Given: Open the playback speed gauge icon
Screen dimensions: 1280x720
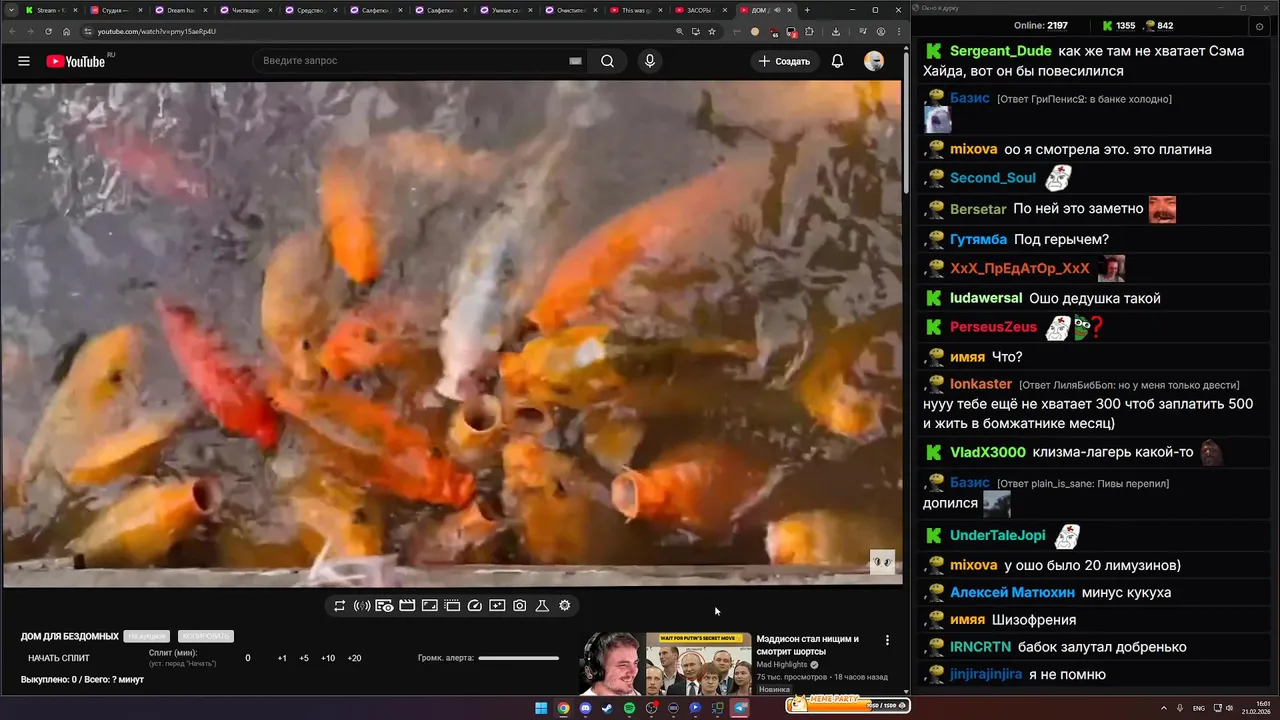Looking at the screenshot, I should click(475, 605).
